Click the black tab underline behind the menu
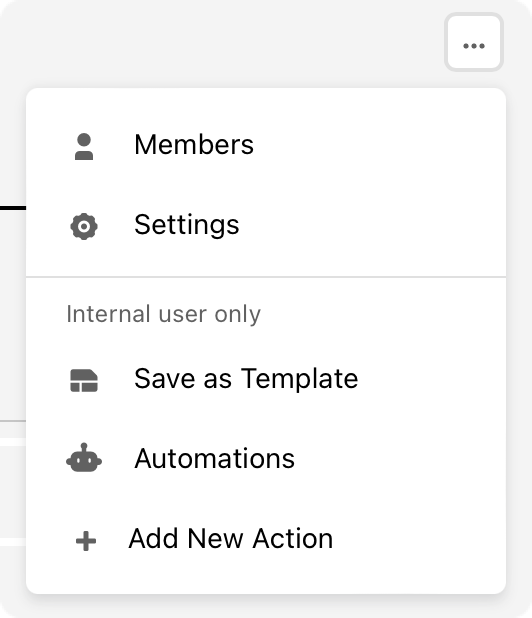 [x=13, y=208]
